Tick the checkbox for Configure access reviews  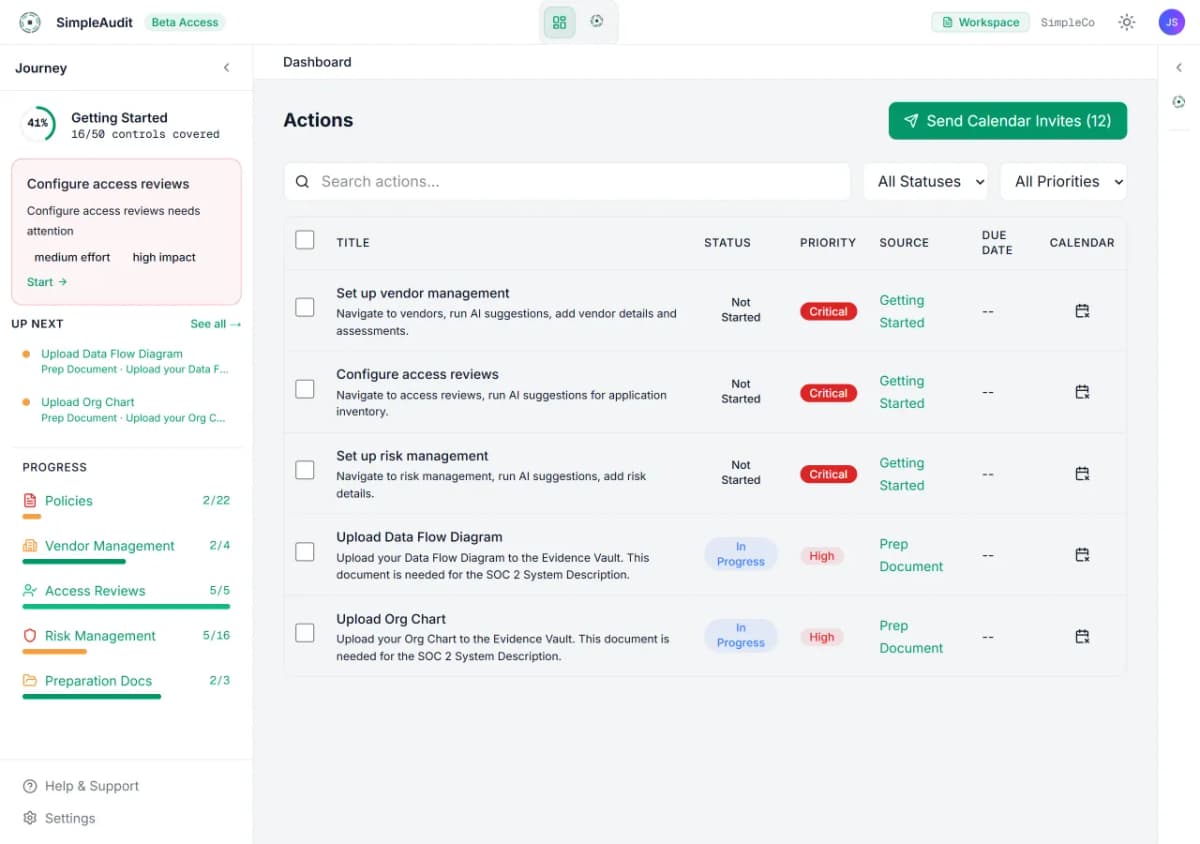pyautogui.click(x=305, y=388)
